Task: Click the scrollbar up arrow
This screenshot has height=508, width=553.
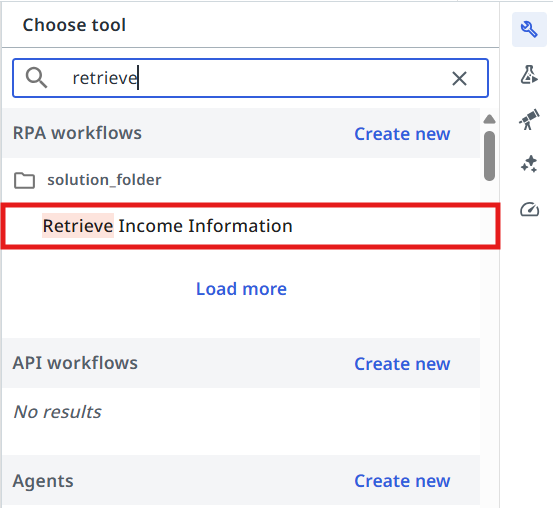Action: click(489, 119)
